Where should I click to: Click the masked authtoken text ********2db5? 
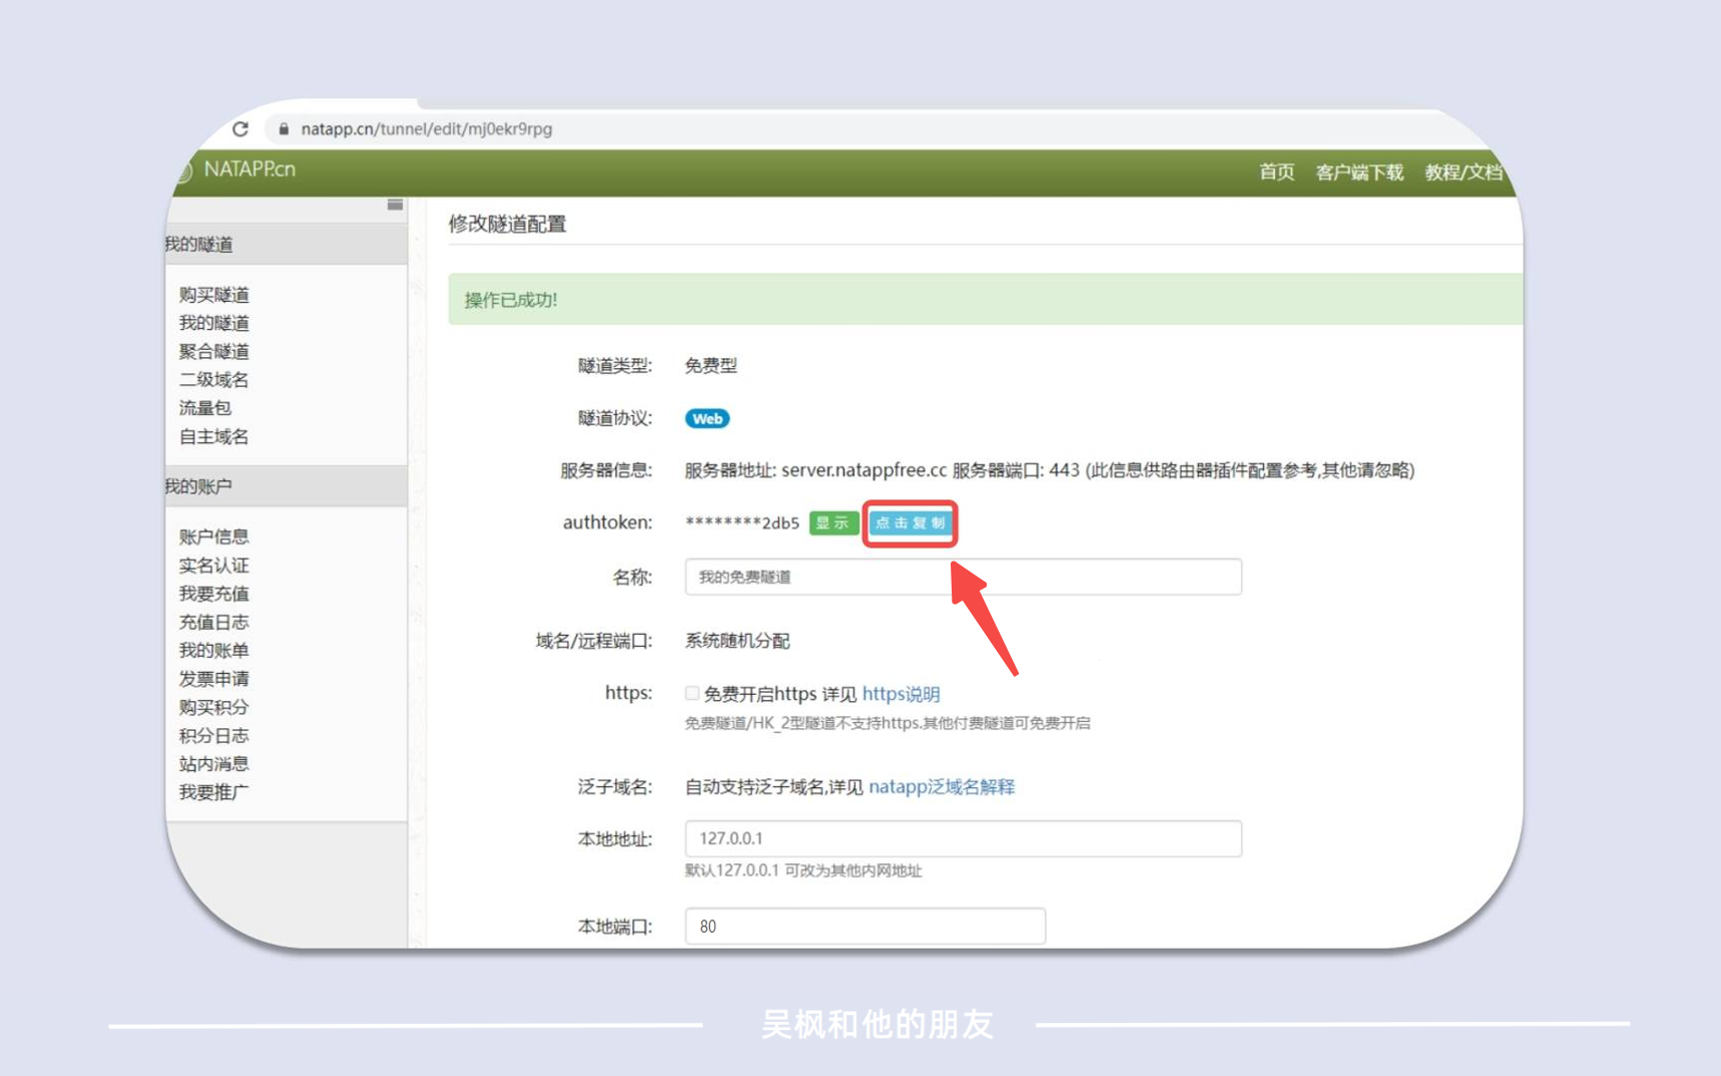742,523
